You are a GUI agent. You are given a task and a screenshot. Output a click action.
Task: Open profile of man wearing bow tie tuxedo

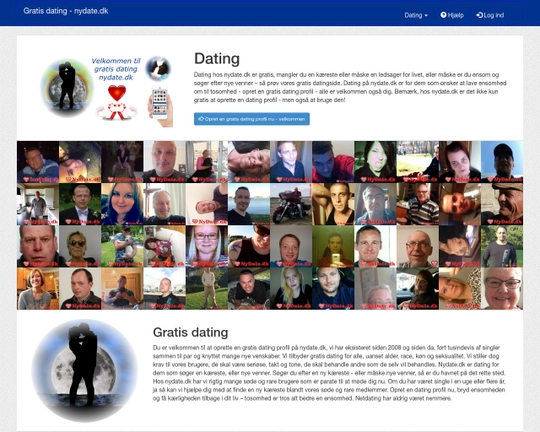80,204
